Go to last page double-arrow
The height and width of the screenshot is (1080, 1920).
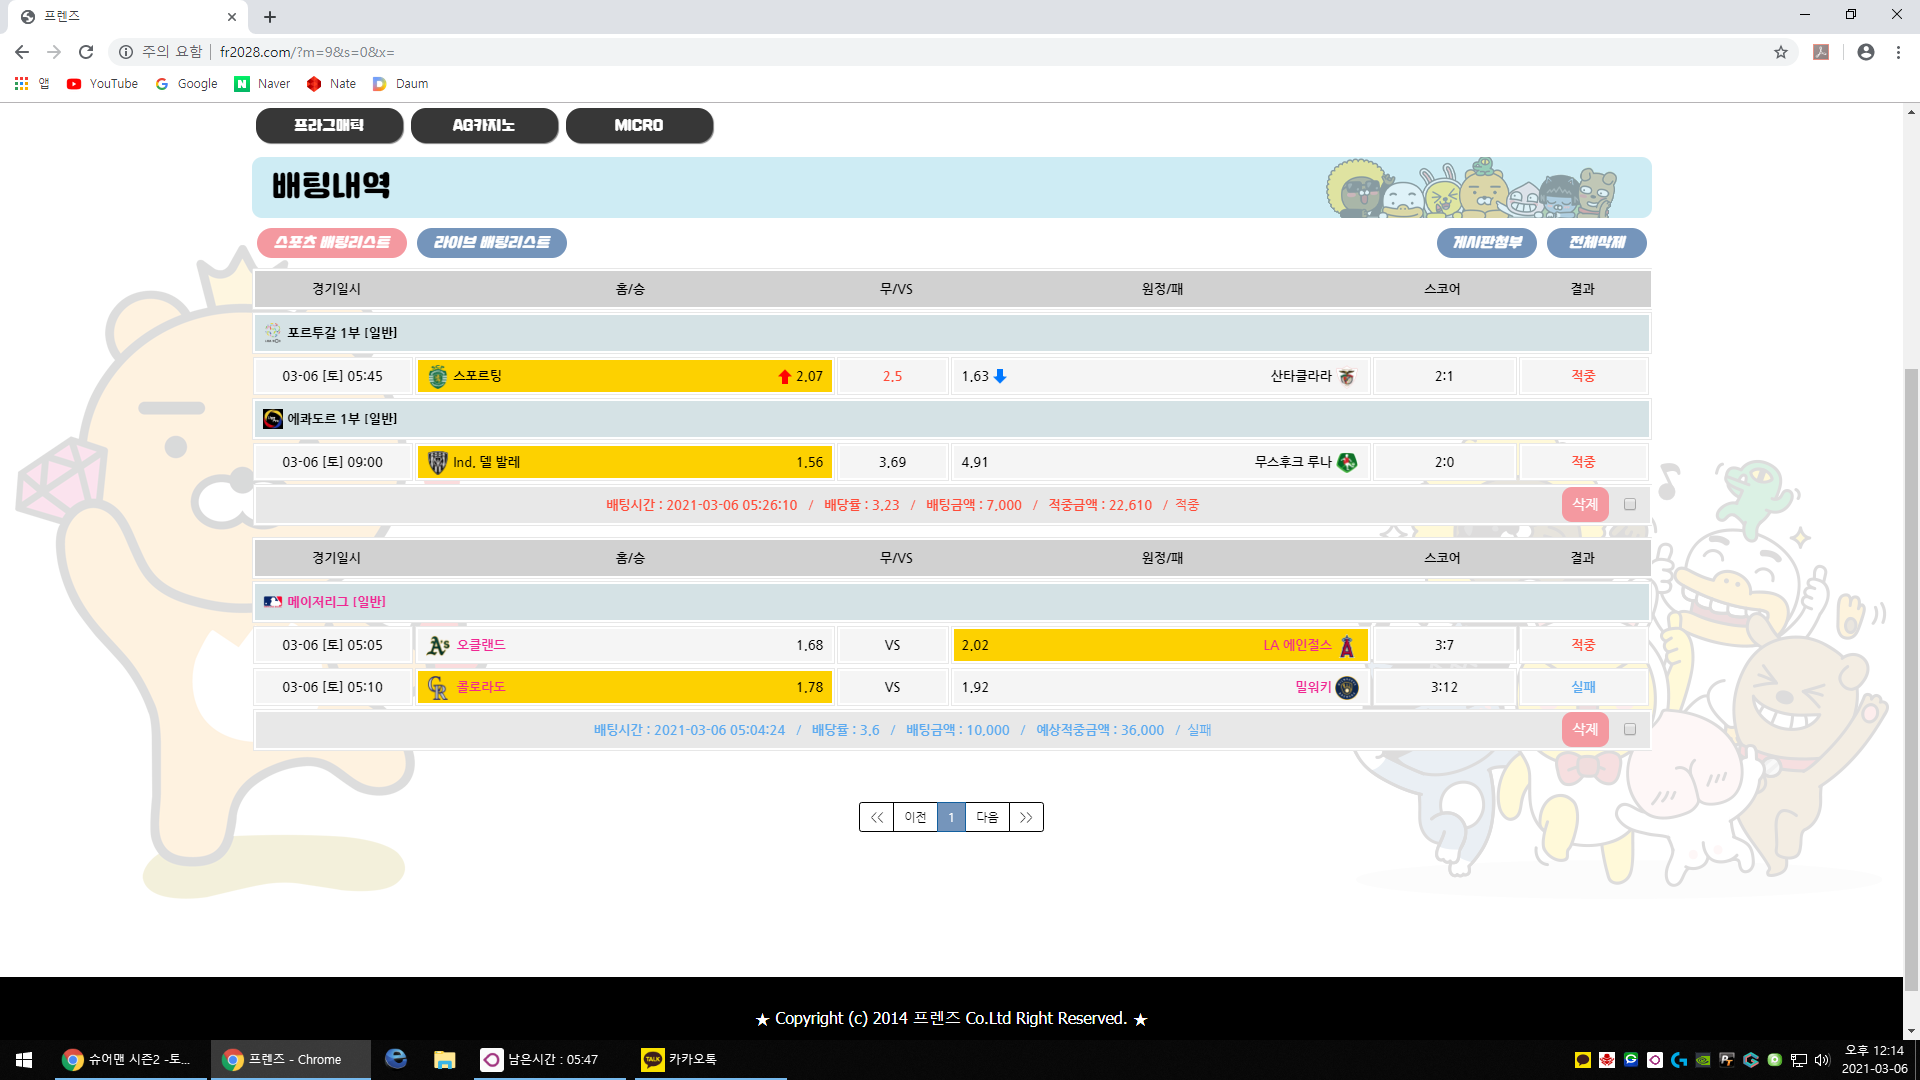tap(1026, 817)
